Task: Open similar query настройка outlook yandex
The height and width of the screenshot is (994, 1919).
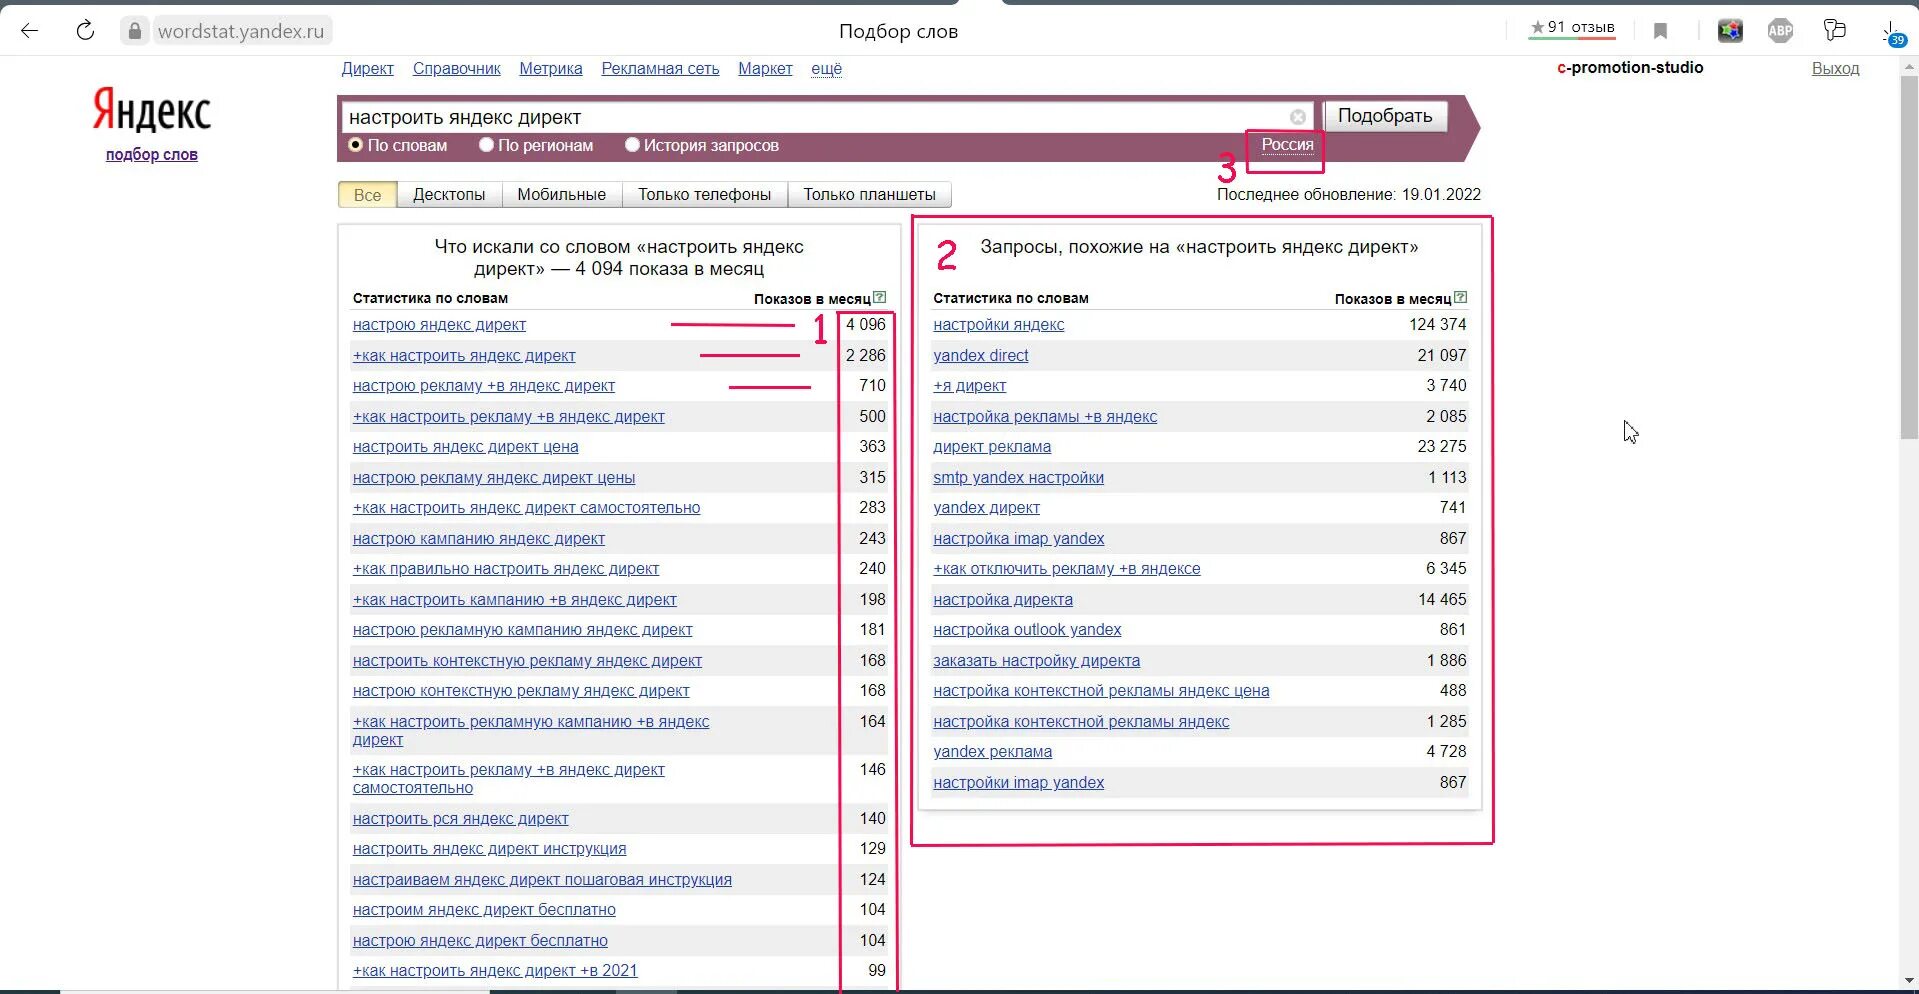Action: point(1027,630)
